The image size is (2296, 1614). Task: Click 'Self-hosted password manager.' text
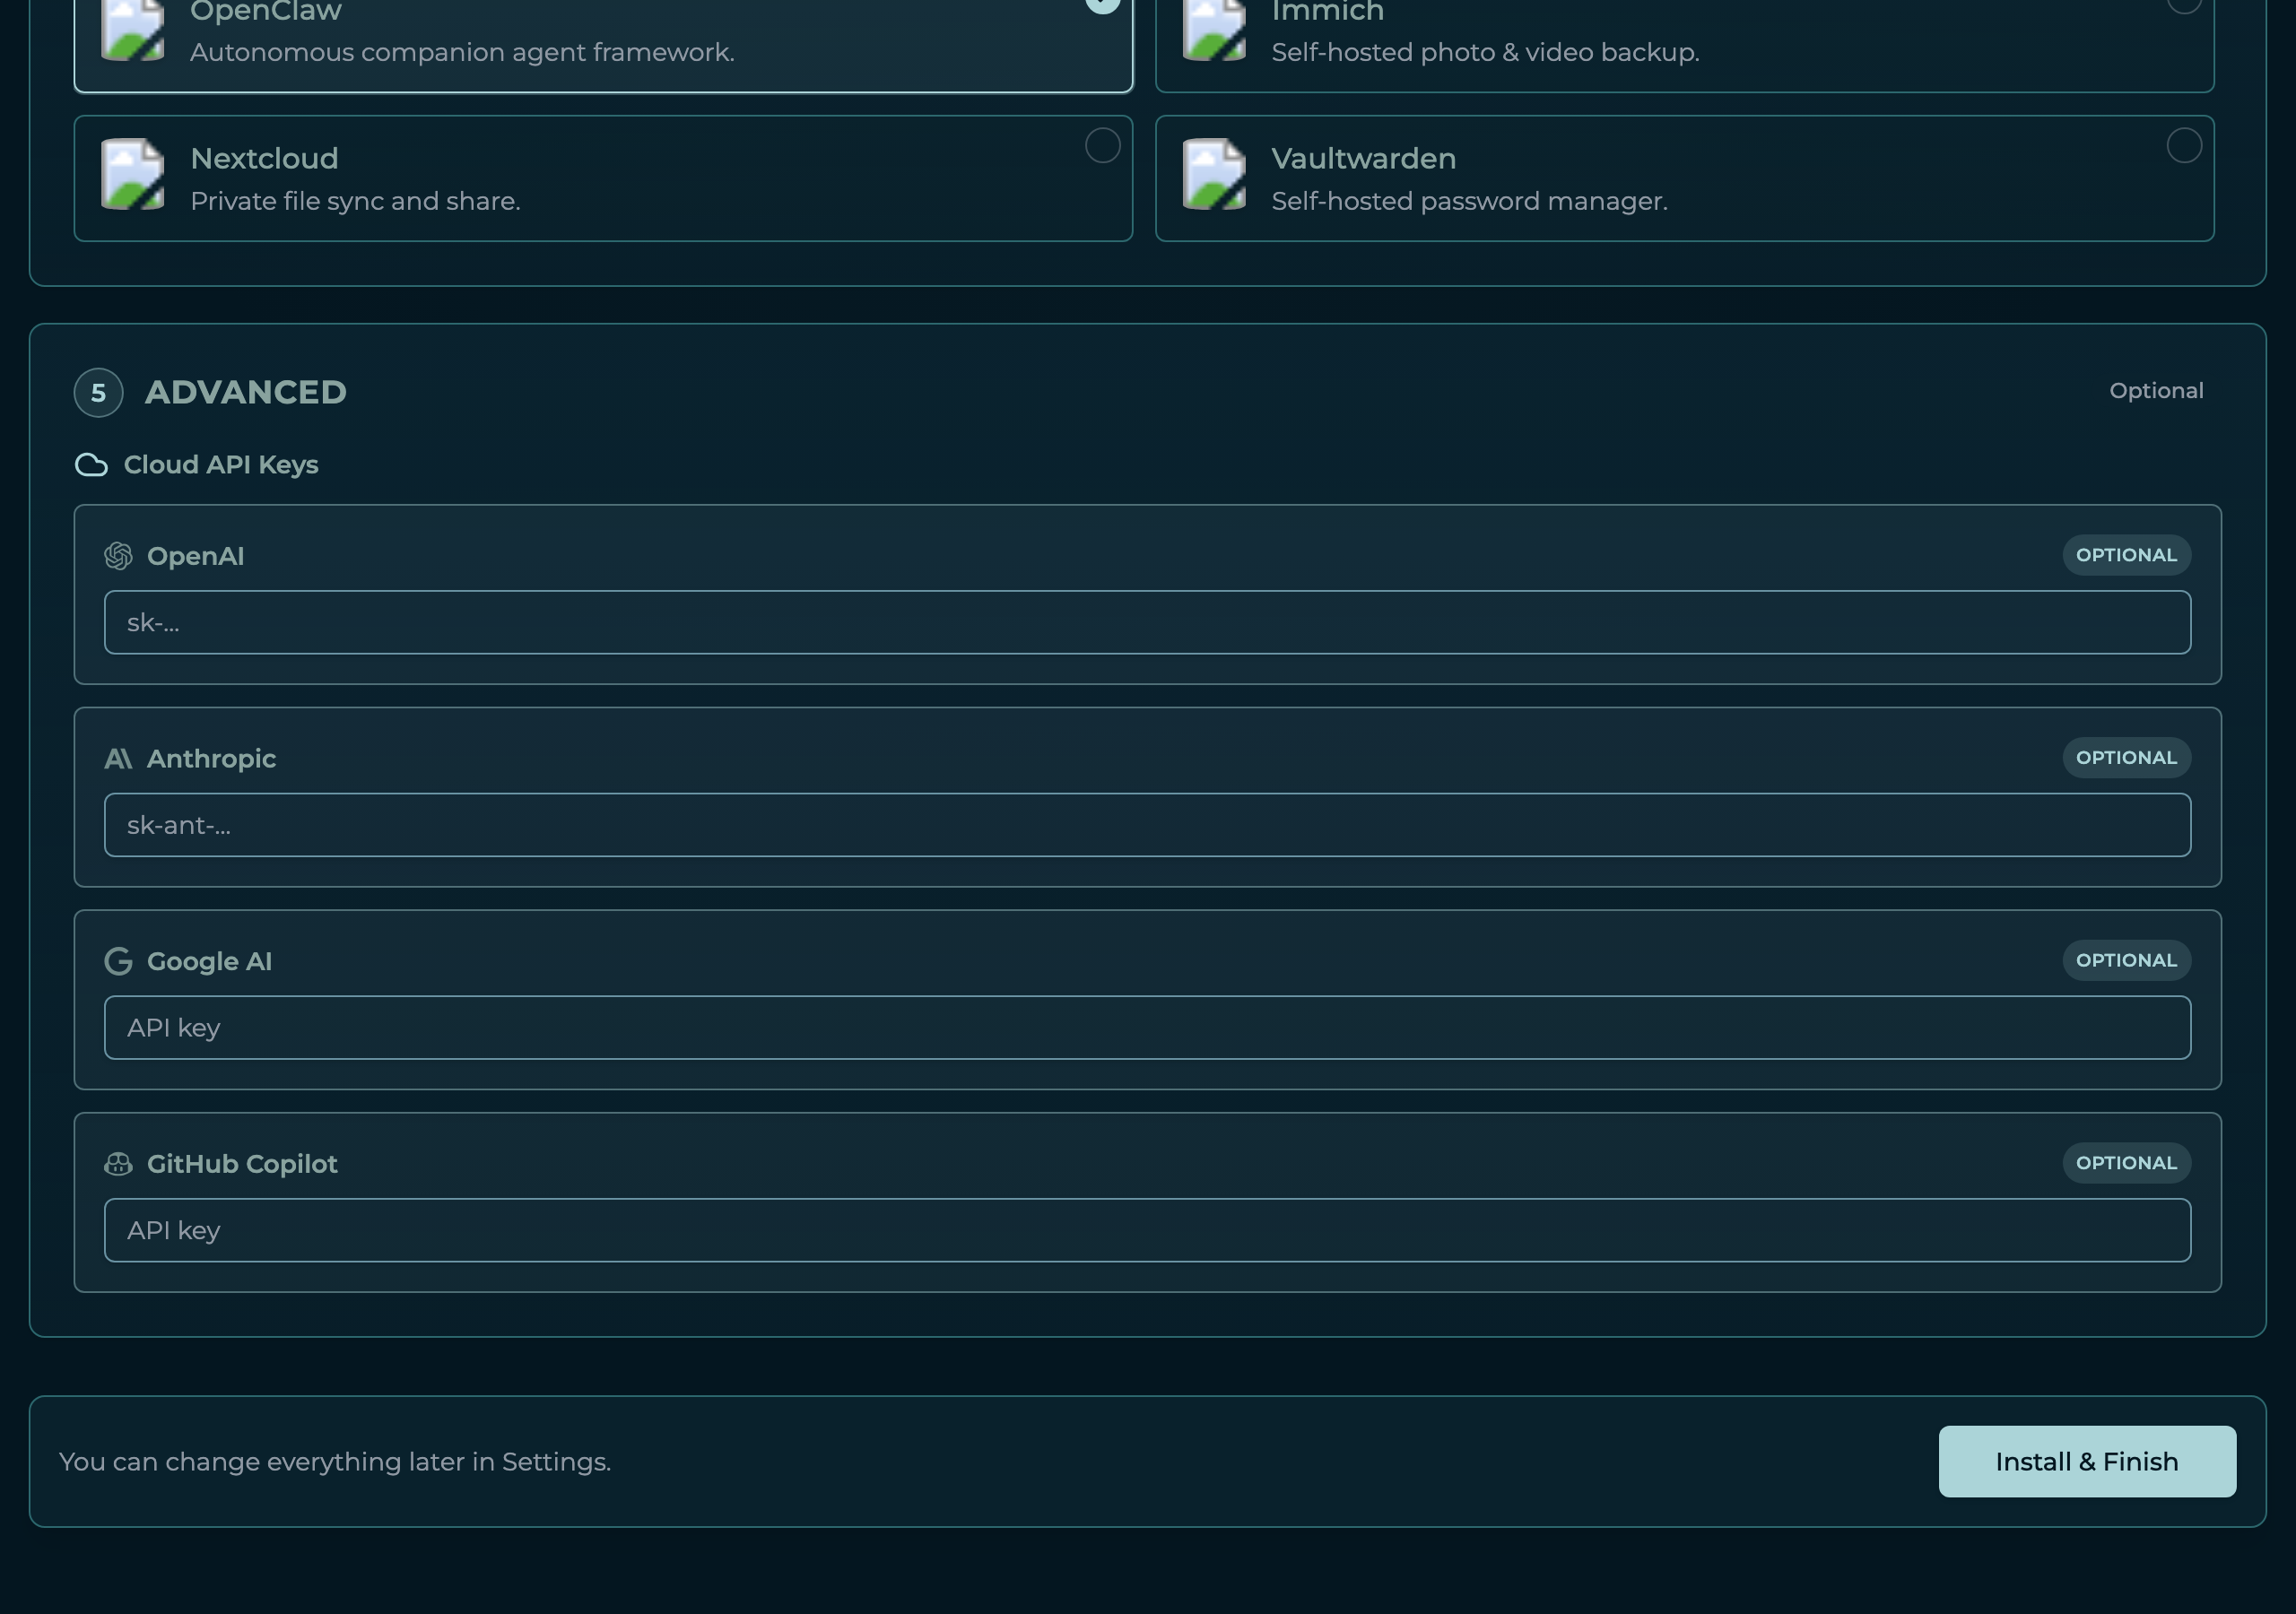click(1469, 201)
